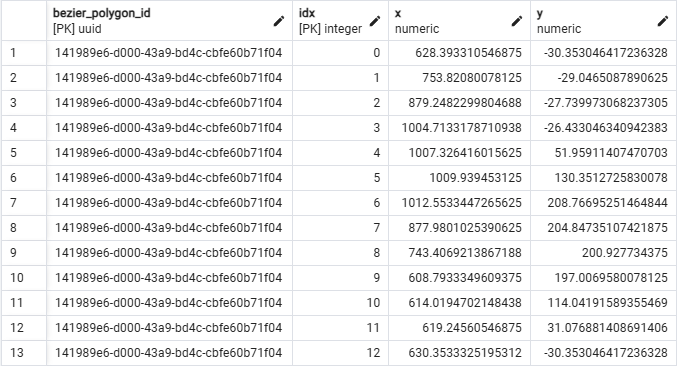This screenshot has height=366, width=677.
Task: Click edit pencil icon in idx column
Action: (375, 21)
